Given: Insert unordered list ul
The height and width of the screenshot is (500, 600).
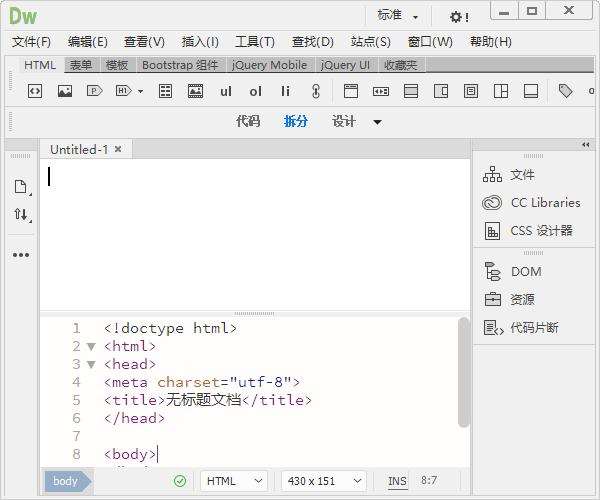Looking at the screenshot, I should 226,91.
